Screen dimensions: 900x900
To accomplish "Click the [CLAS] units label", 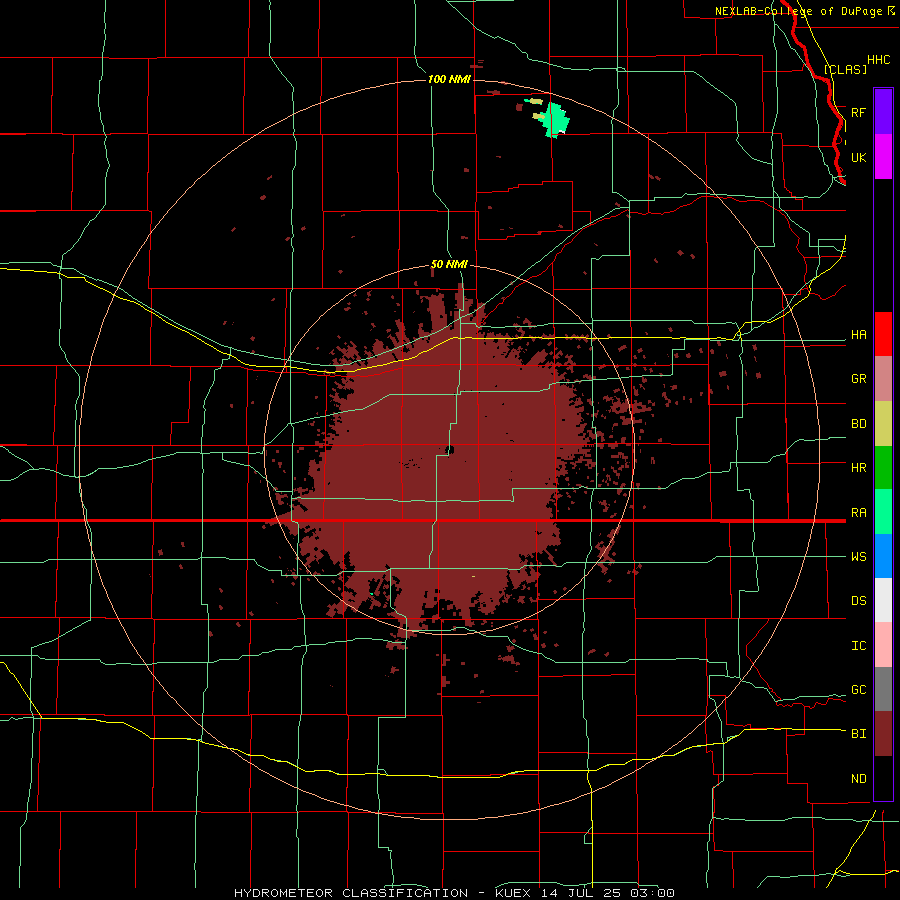I will click(845, 69).
